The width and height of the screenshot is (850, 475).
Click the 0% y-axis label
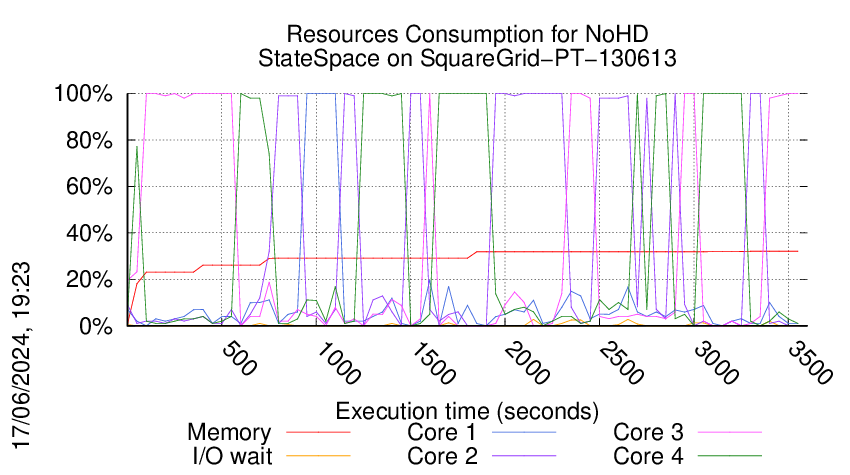(96, 326)
